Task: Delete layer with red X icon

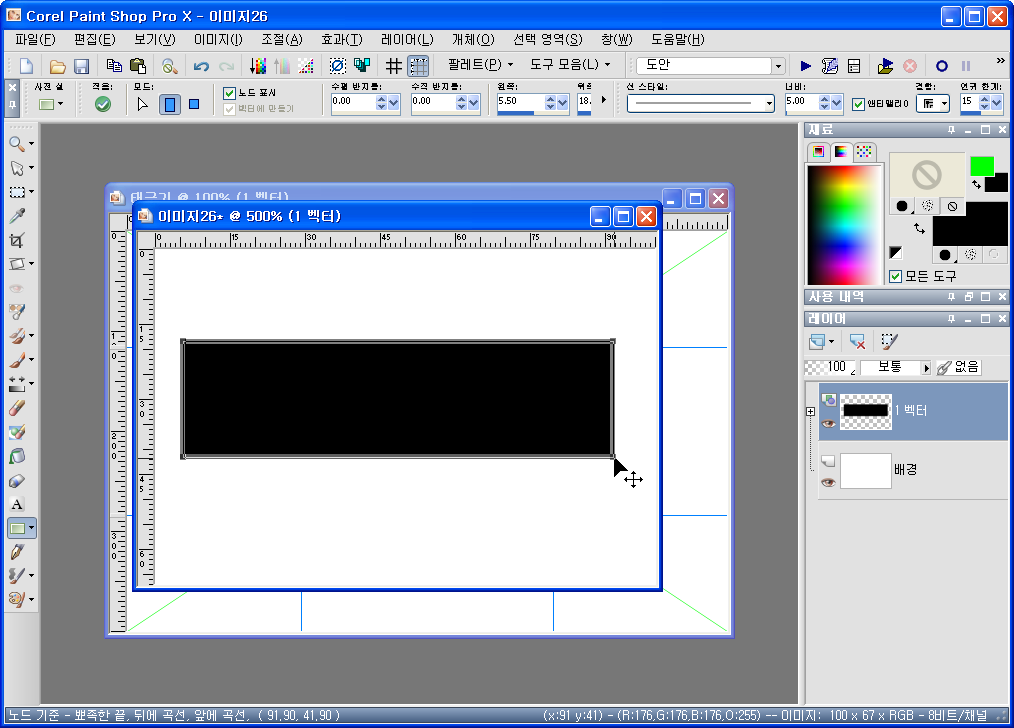Action: [858, 341]
